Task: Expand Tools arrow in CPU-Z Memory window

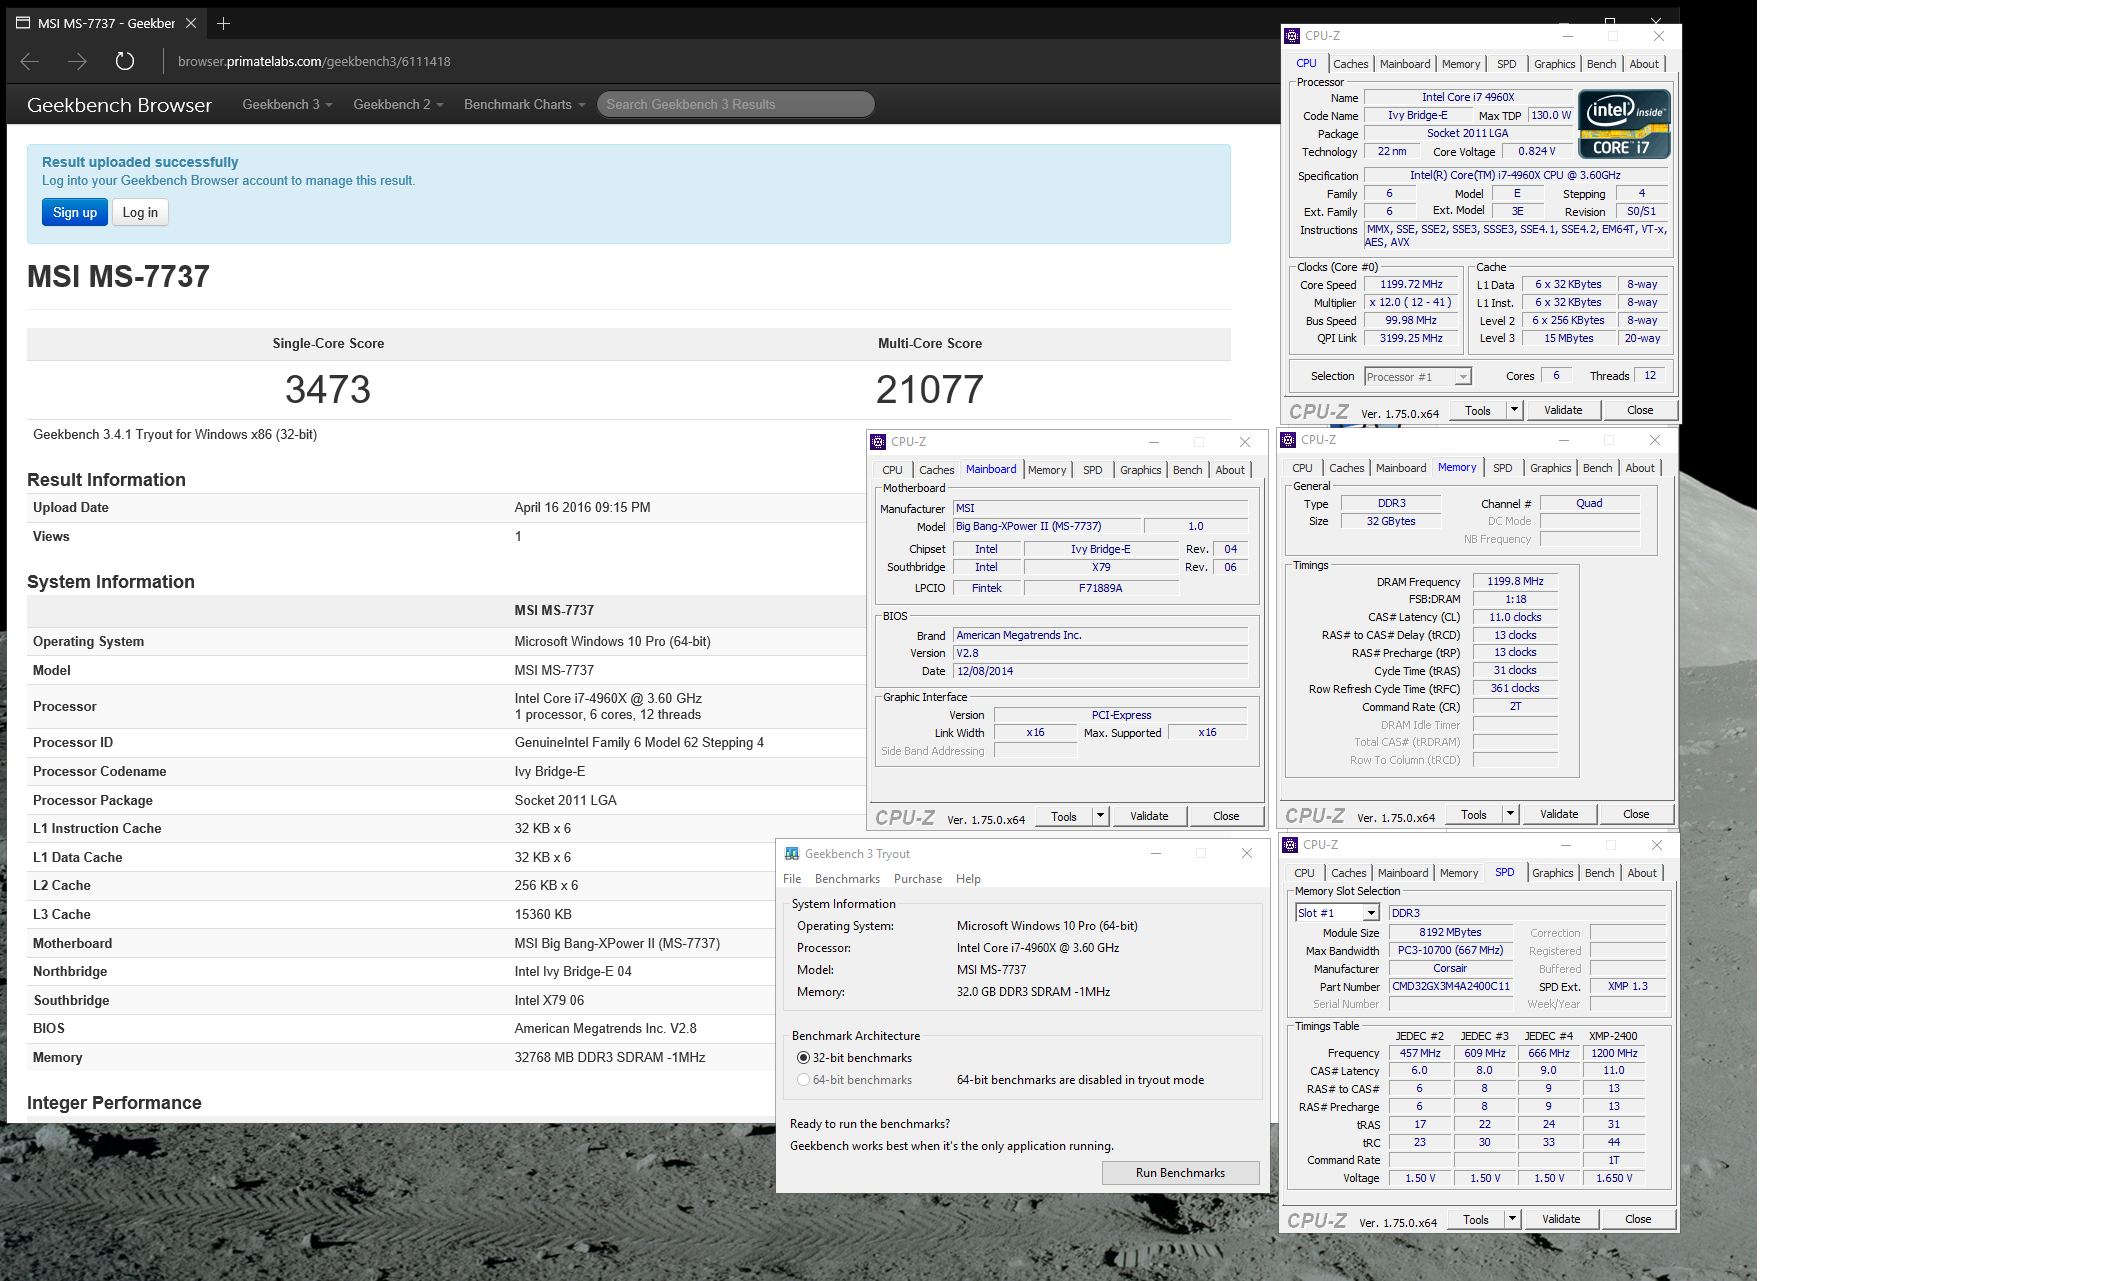Action: pyautogui.click(x=1510, y=814)
